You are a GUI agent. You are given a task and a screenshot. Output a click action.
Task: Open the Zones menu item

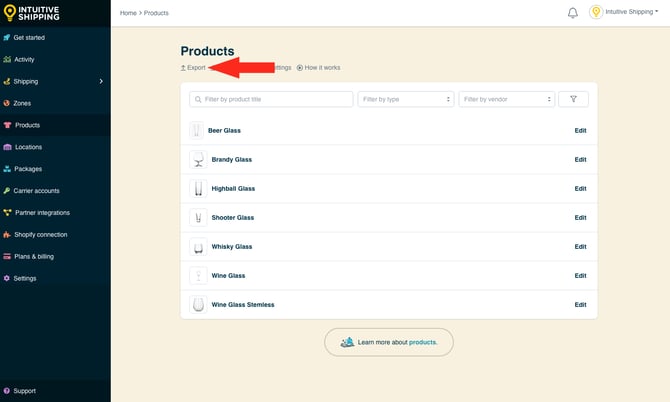(22, 103)
